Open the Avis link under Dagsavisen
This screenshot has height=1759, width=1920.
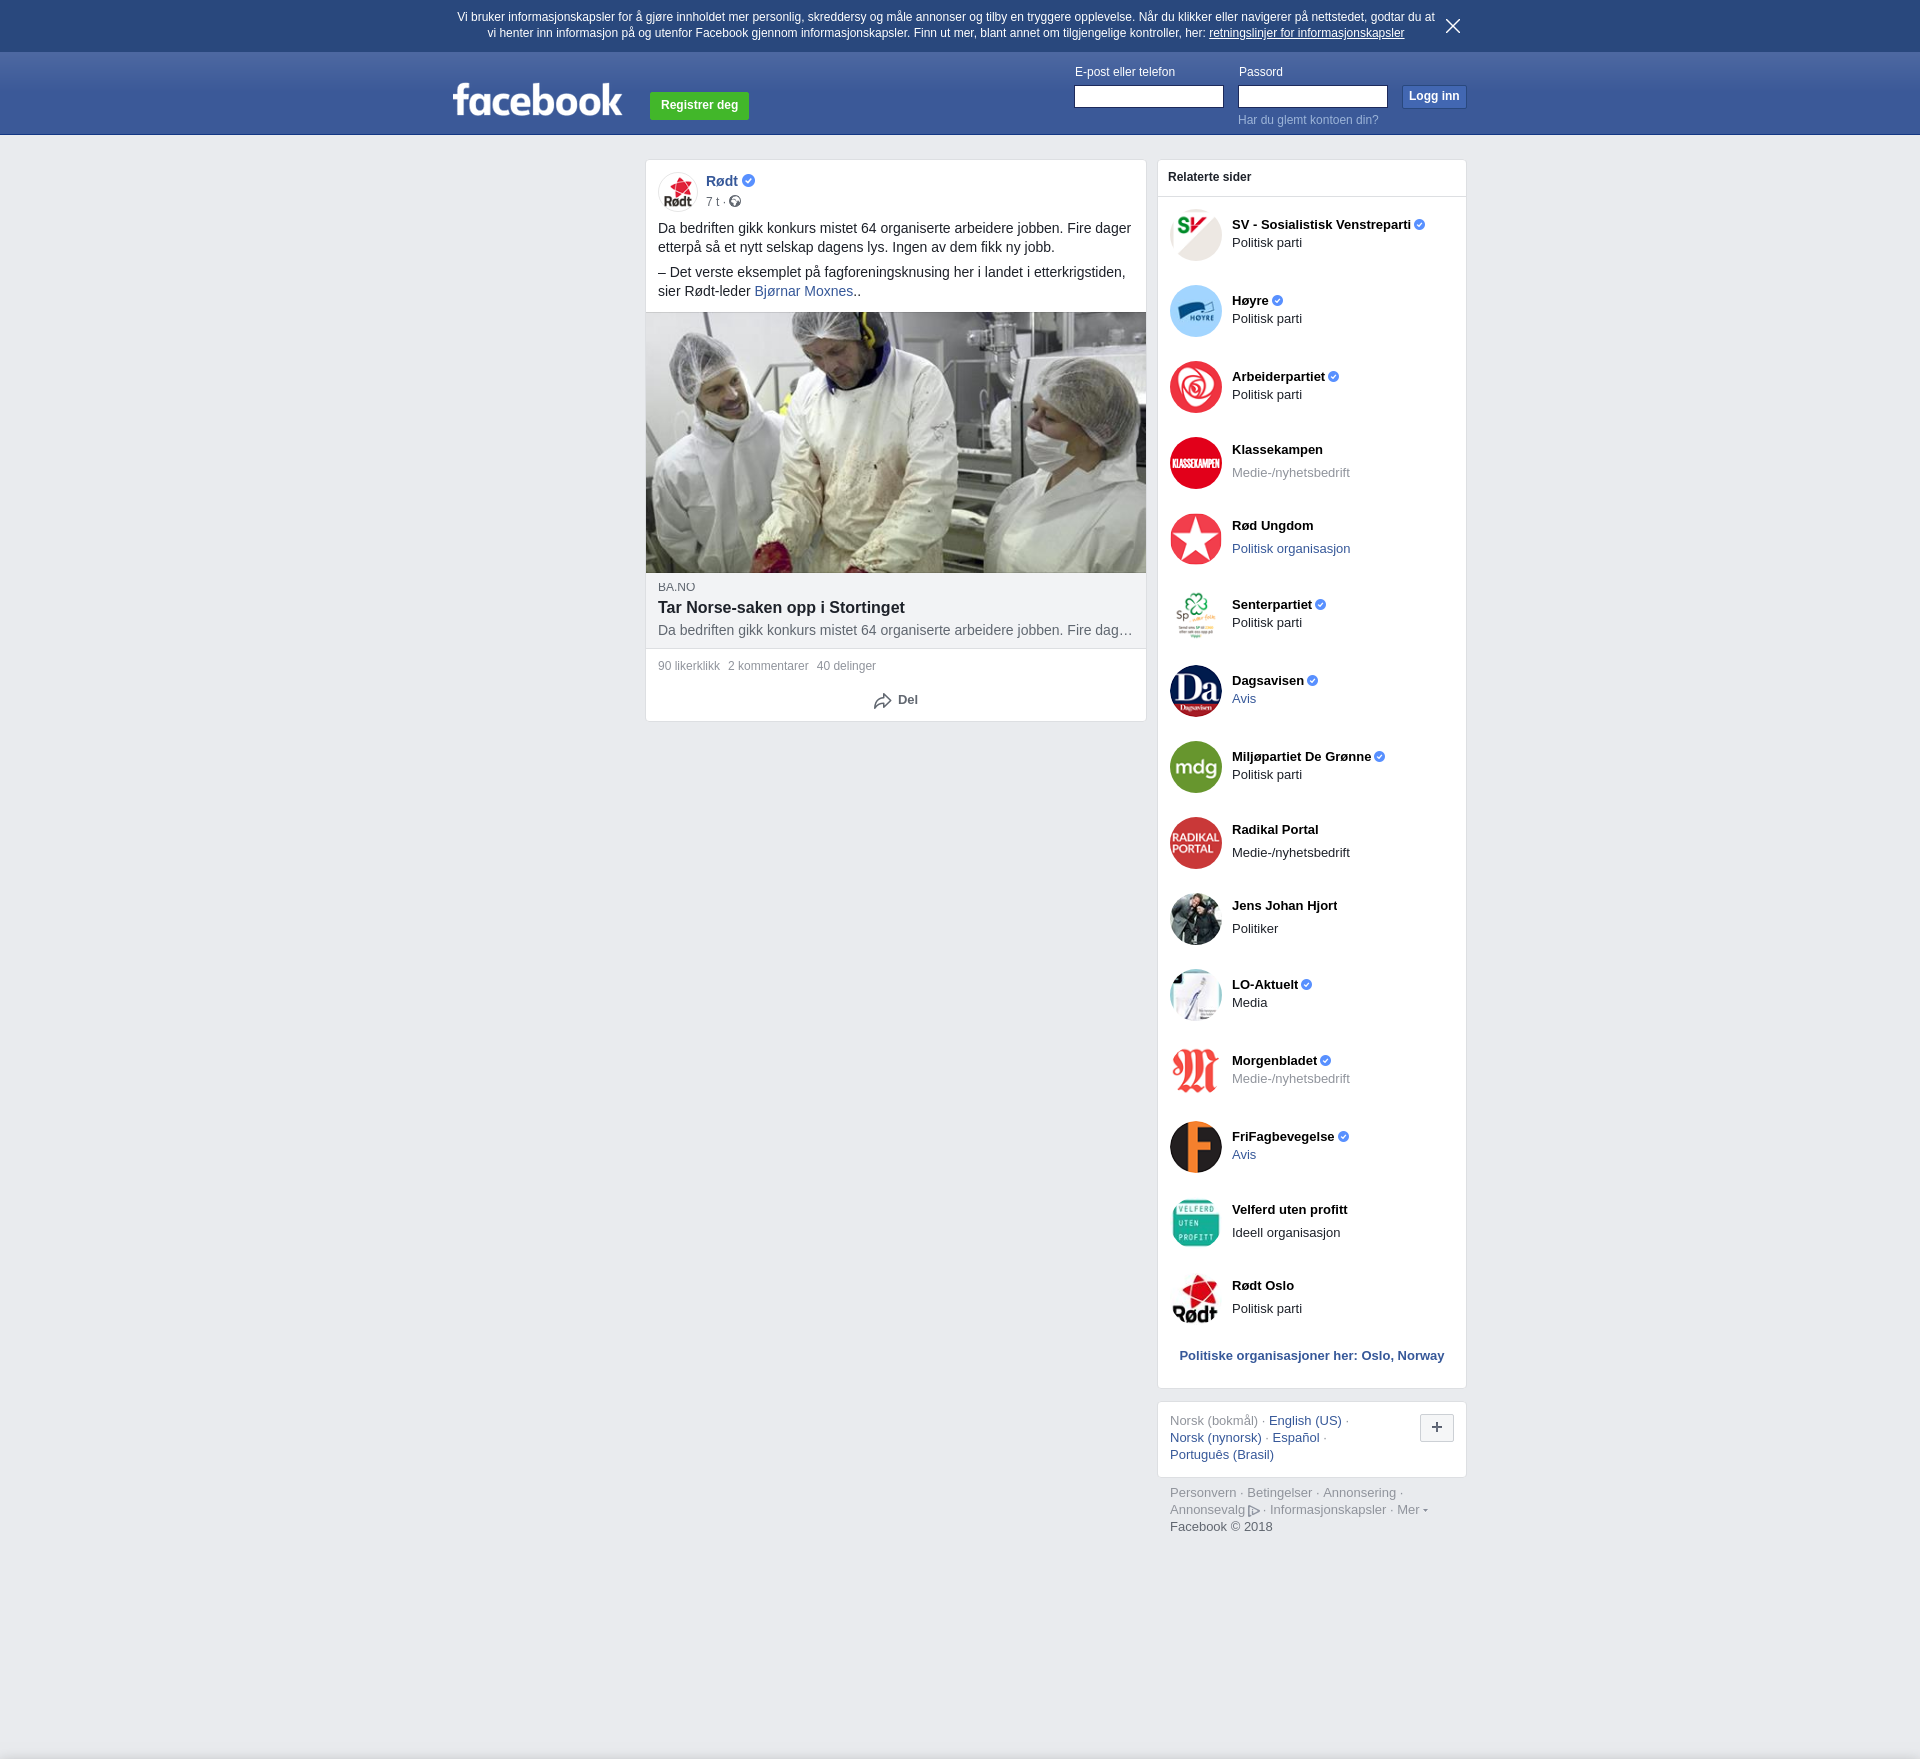click(x=1244, y=699)
